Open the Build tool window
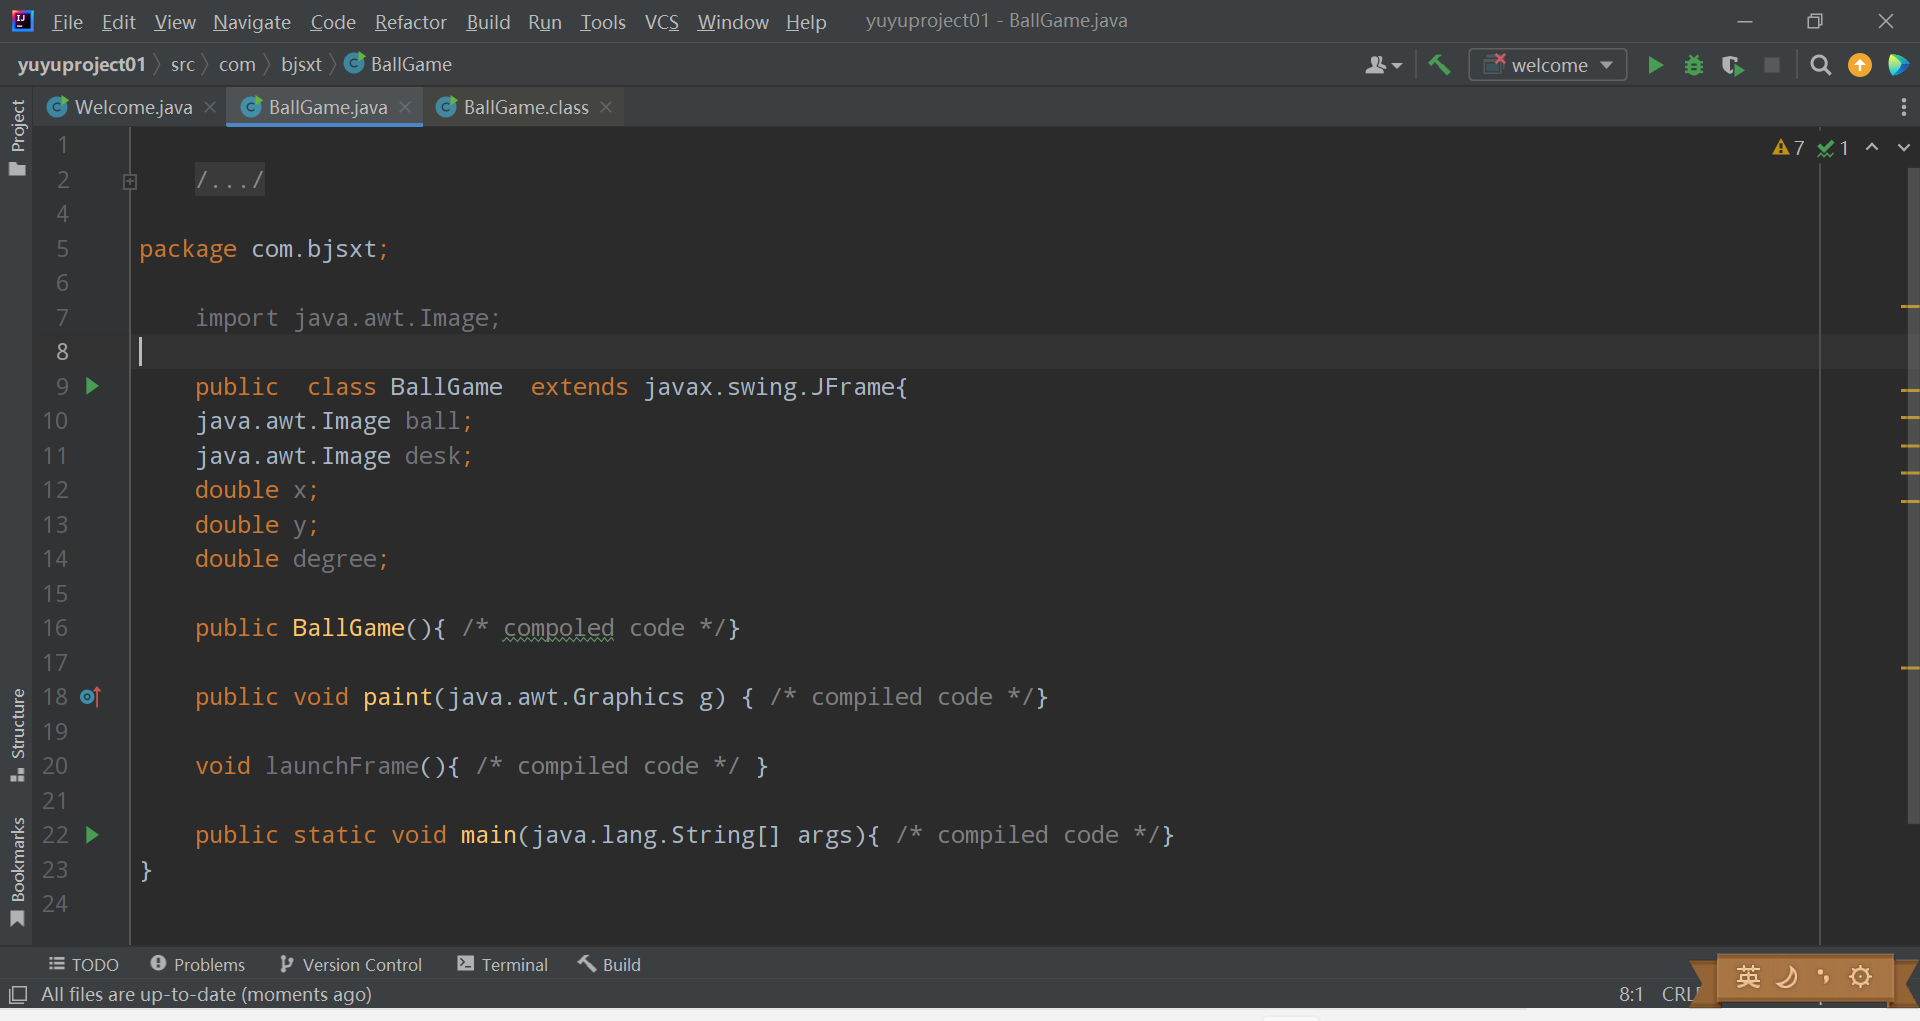Image resolution: width=1920 pixels, height=1021 pixels. [x=609, y=964]
